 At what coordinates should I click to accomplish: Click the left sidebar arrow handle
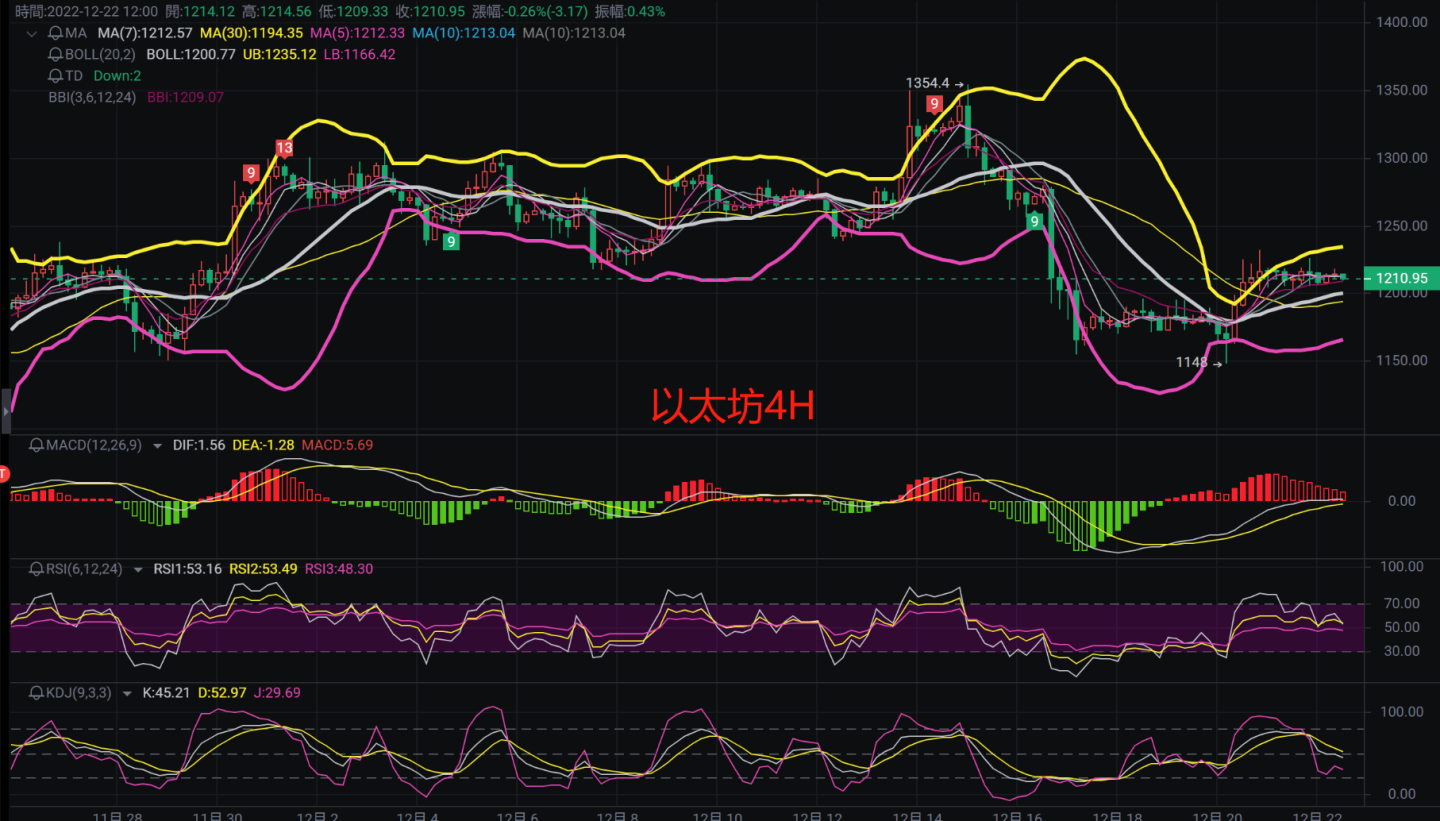[x=4, y=410]
